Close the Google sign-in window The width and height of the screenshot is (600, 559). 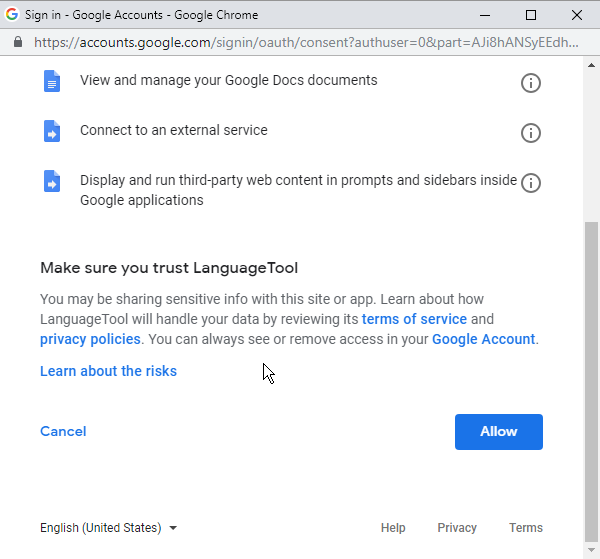coord(577,15)
